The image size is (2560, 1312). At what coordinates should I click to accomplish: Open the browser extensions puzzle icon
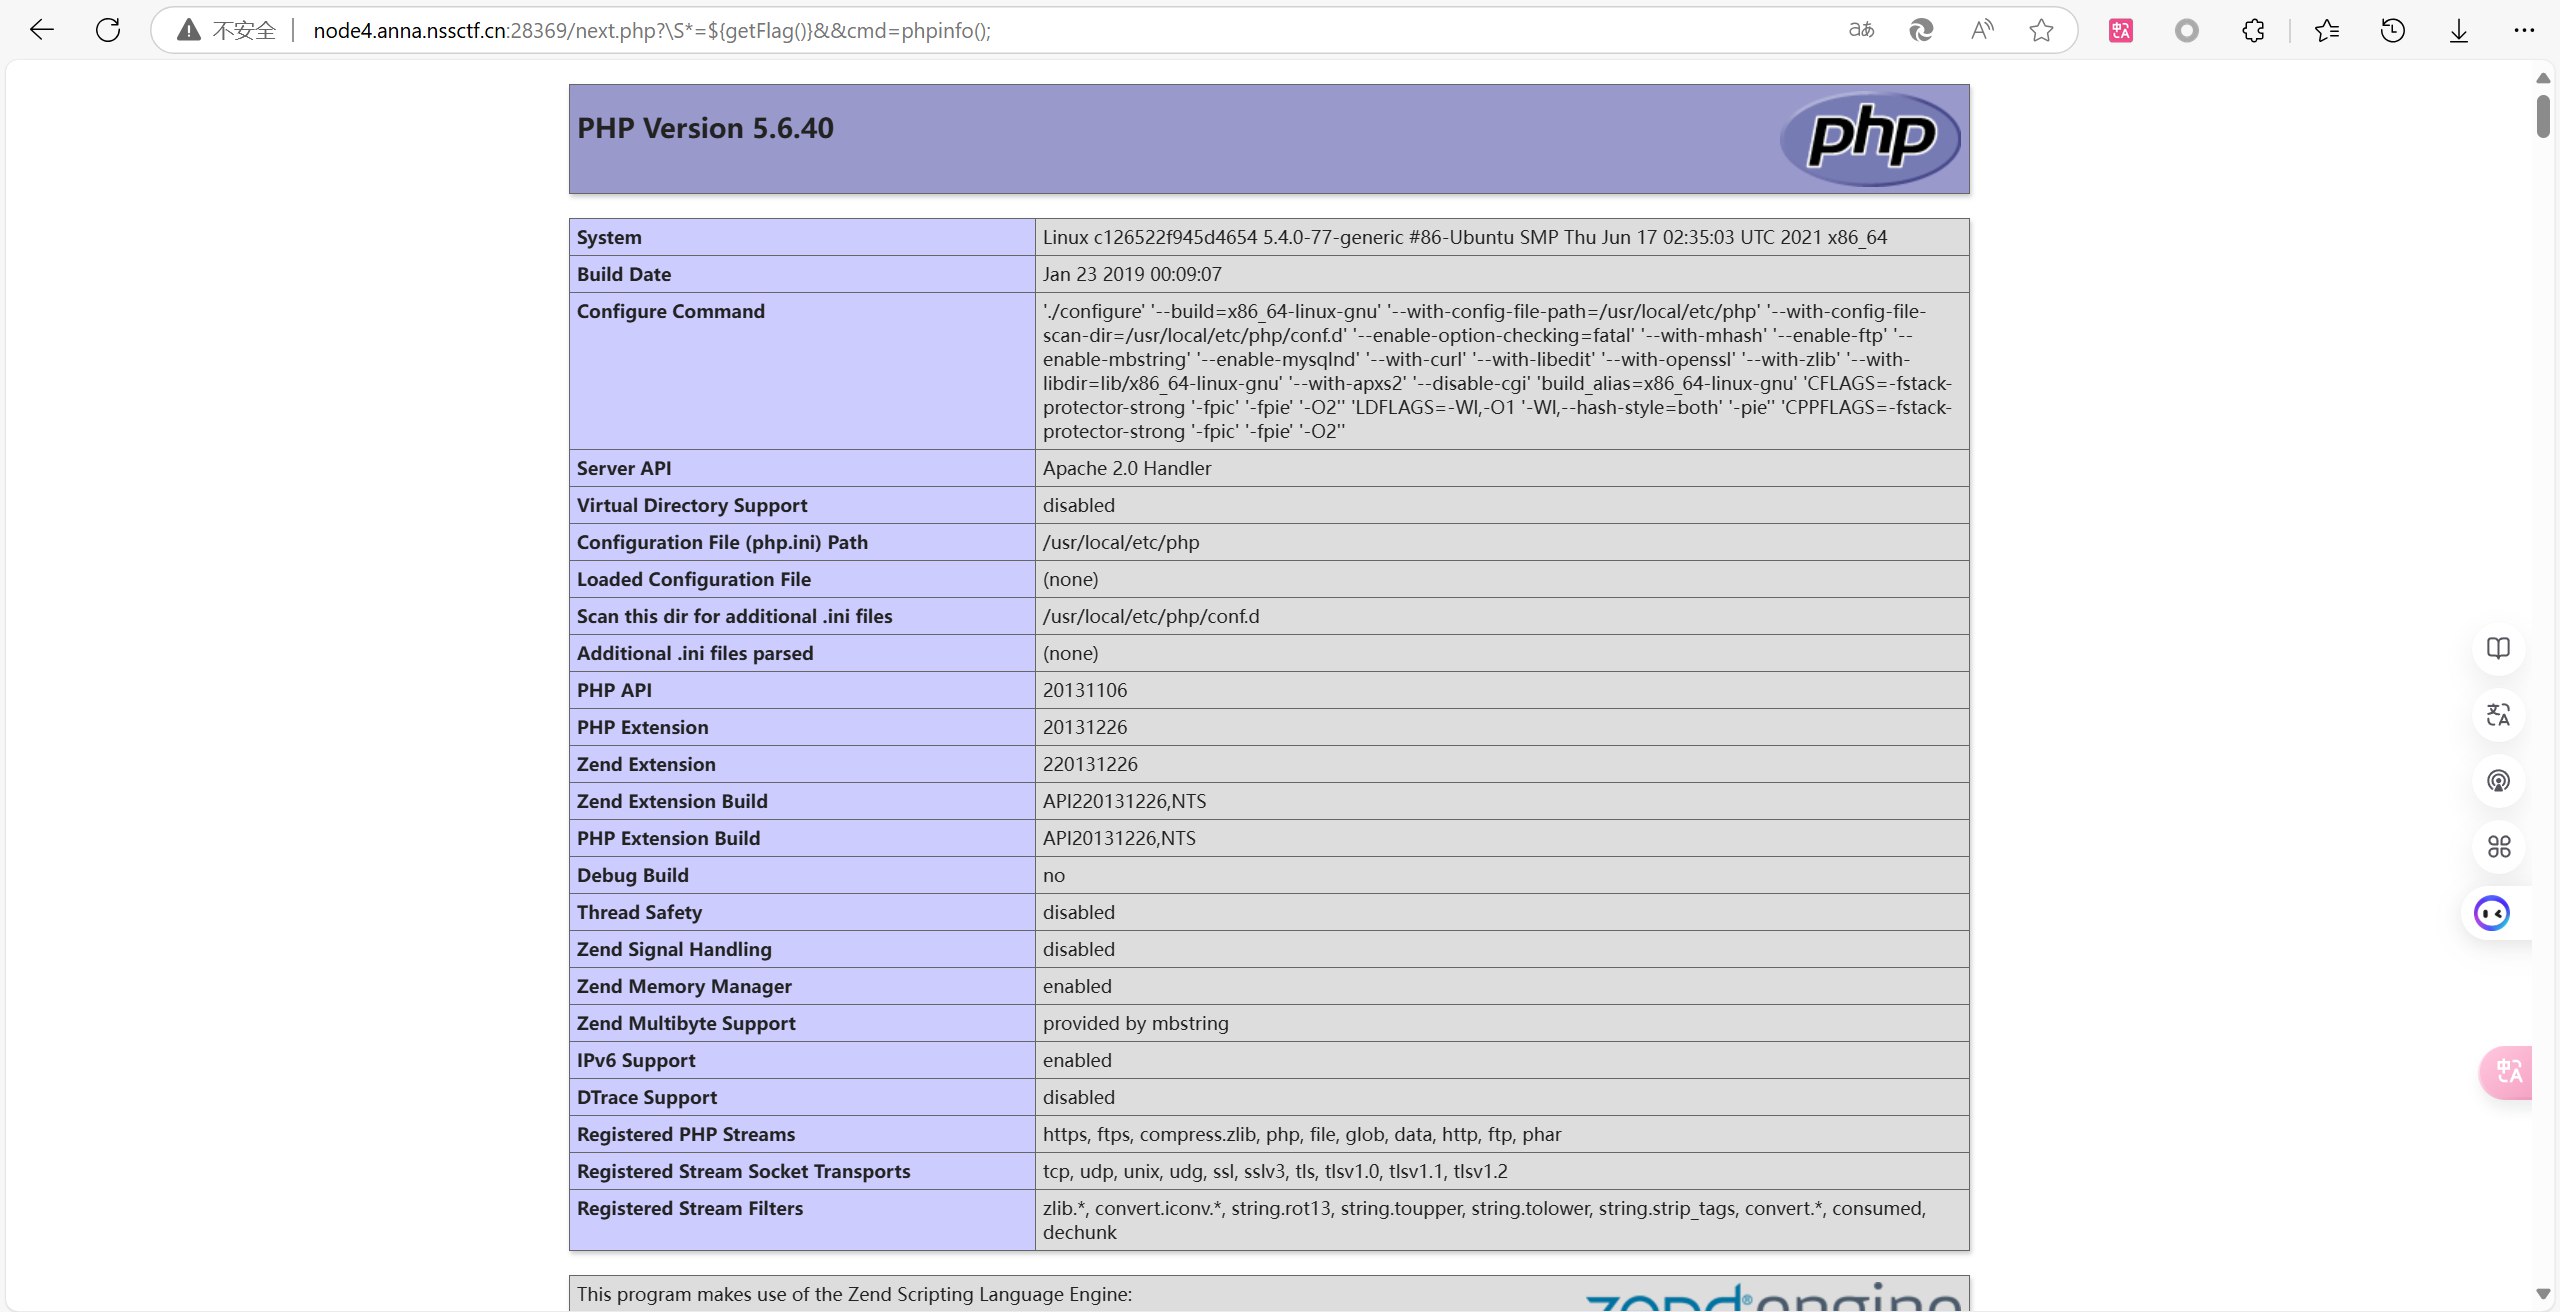[2253, 30]
